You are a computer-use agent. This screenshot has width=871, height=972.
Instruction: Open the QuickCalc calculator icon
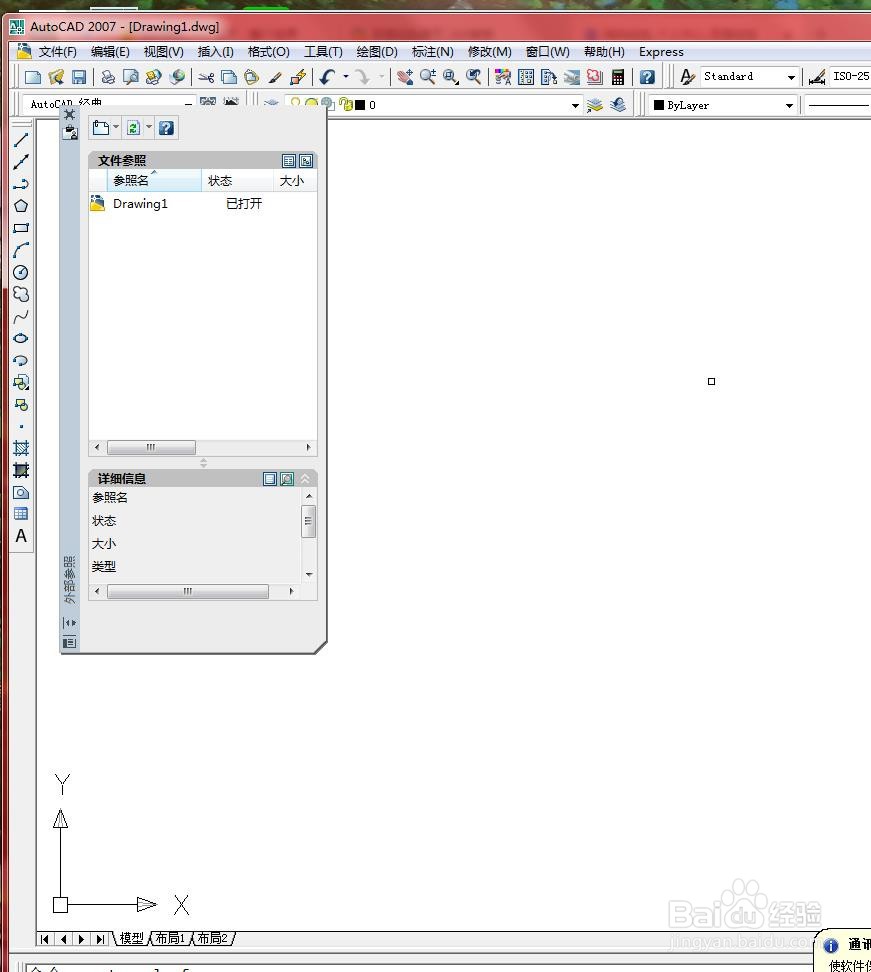(617, 77)
